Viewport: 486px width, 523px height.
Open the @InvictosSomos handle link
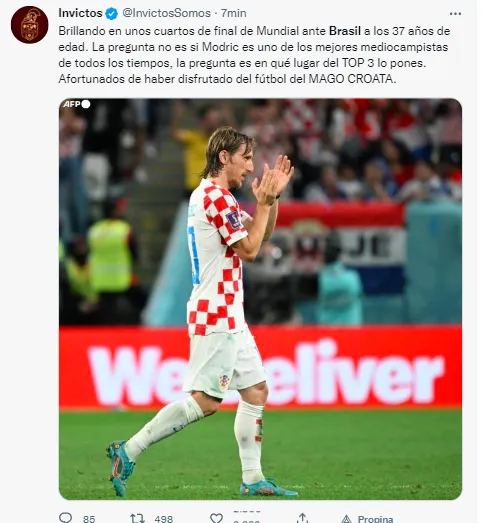(x=166, y=13)
